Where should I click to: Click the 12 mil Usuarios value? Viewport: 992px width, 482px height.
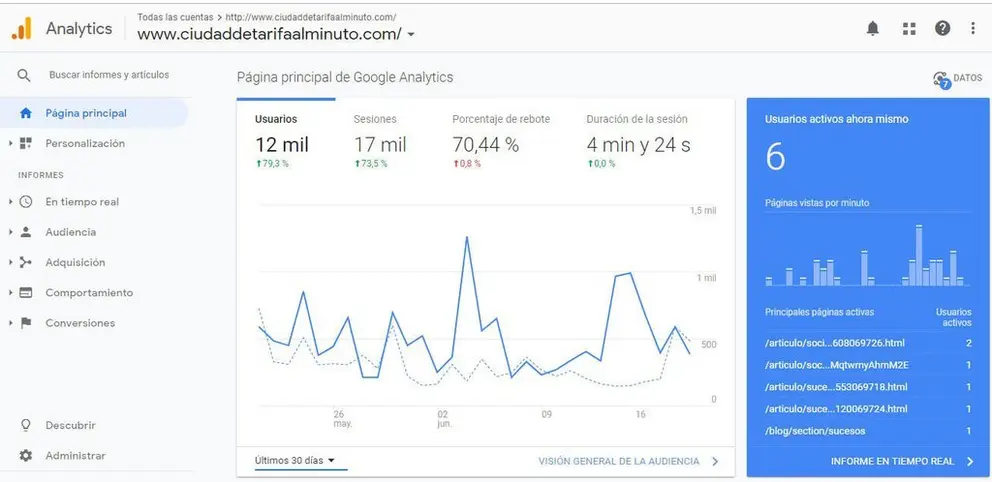282,144
